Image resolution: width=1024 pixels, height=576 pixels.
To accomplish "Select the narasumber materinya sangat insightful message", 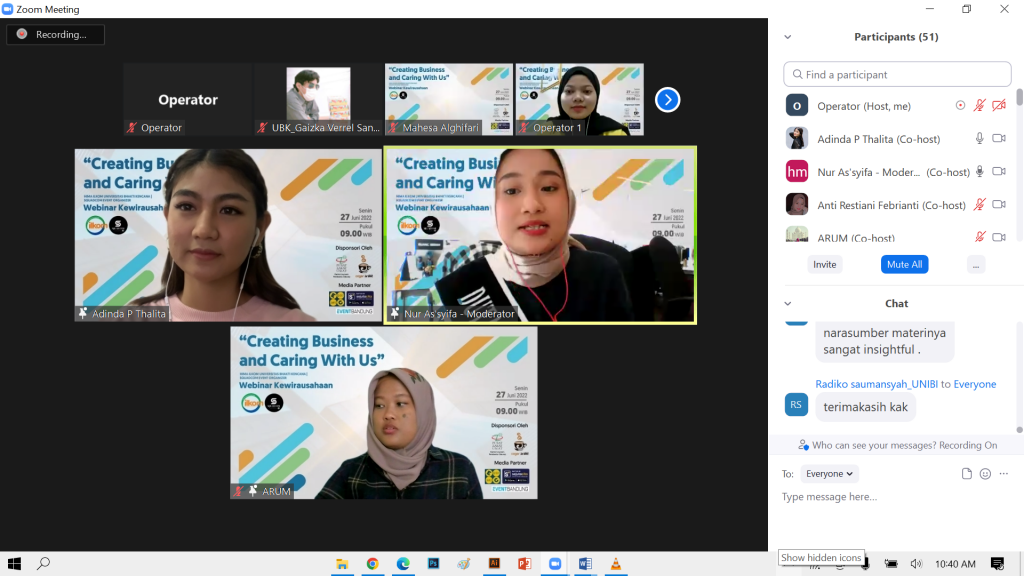I will coord(884,341).
